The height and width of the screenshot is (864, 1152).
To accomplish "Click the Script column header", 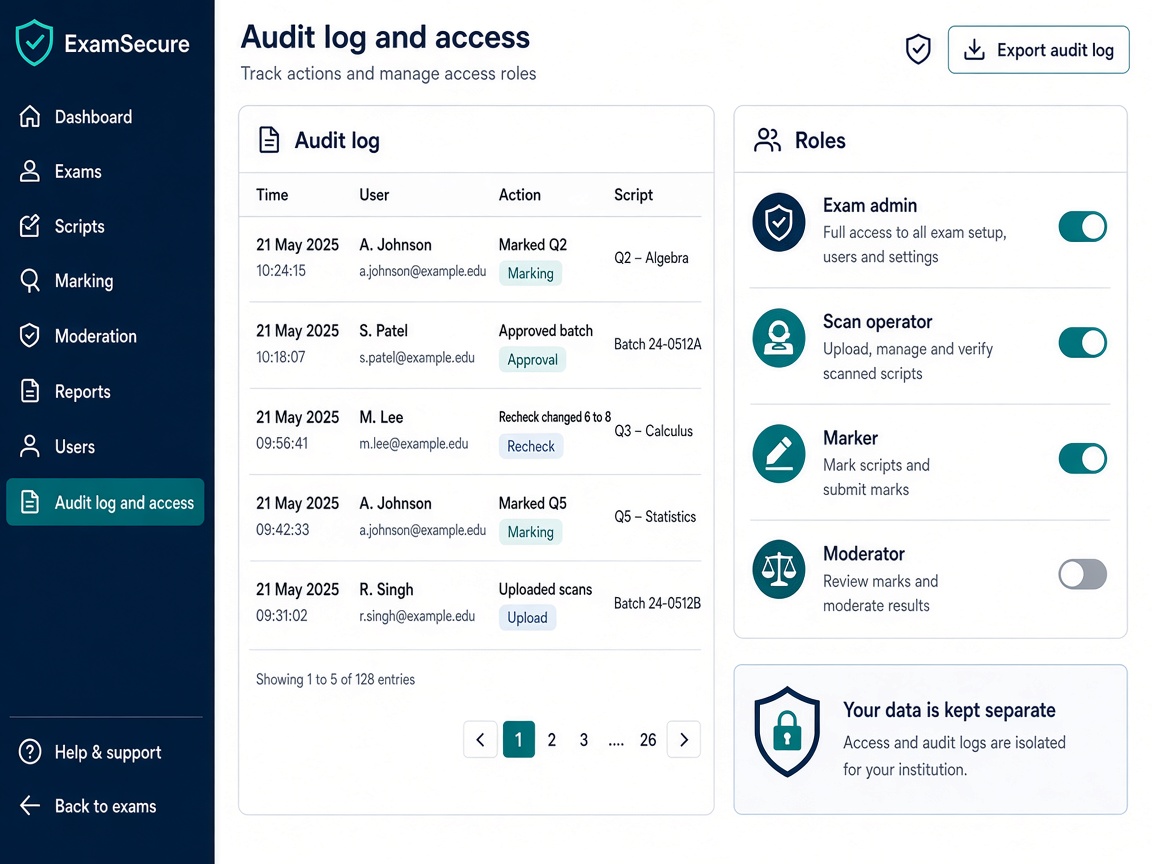I will (633, 195).
